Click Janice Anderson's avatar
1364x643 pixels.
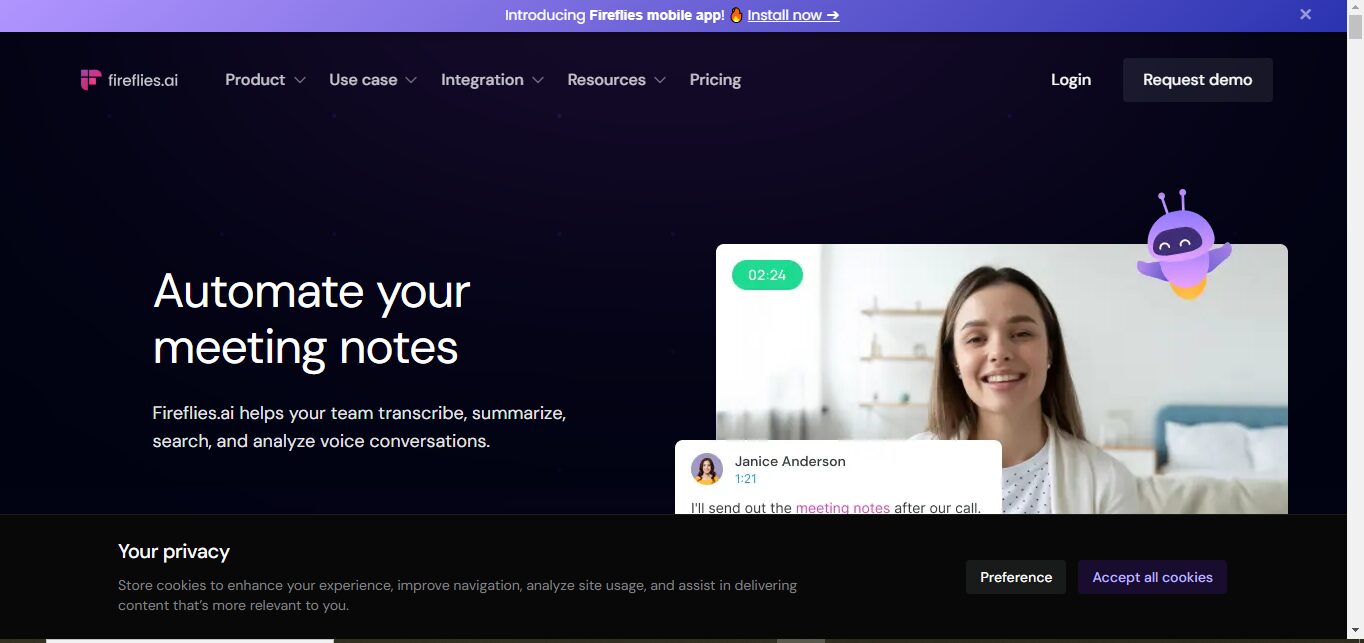point(707,469)
